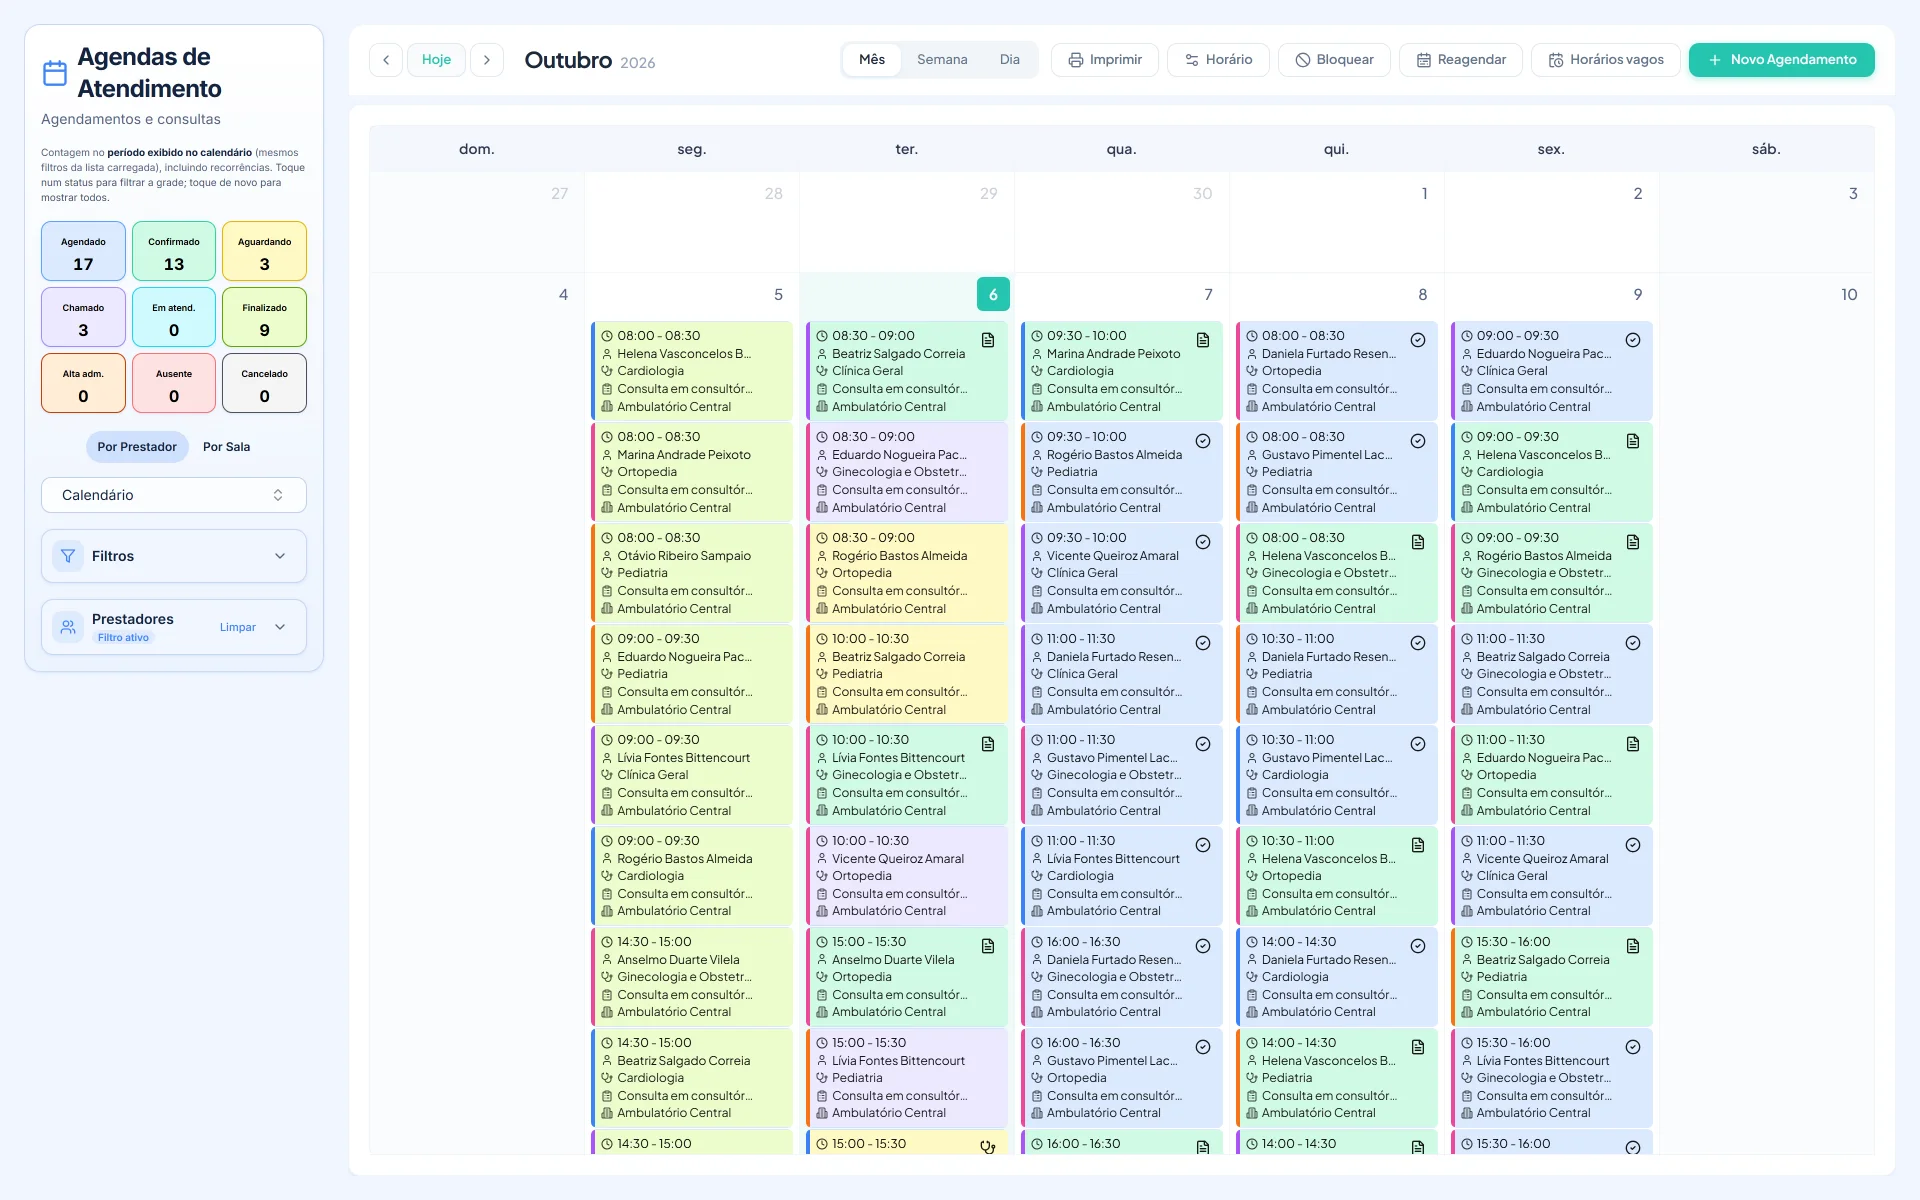Switch to the Semana view tab
1920x1200 pixels.
pyautogui.click(x=942, y=60)
